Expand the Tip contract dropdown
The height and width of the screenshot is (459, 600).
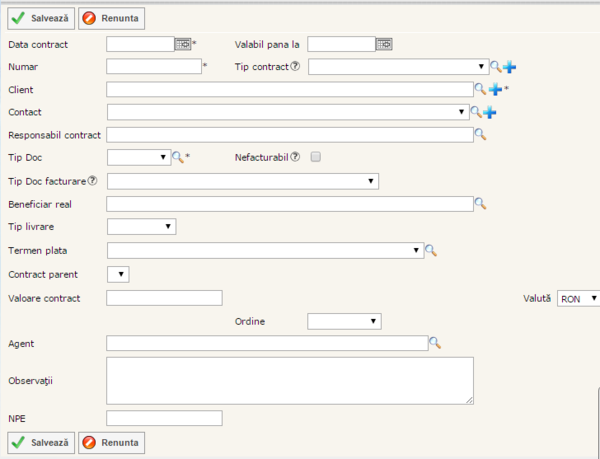tap(398, 67)
